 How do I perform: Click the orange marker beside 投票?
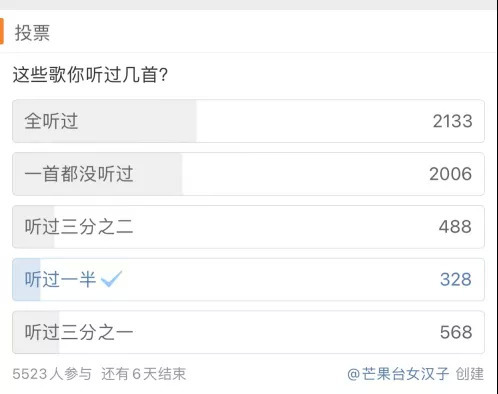pos(2,31)
